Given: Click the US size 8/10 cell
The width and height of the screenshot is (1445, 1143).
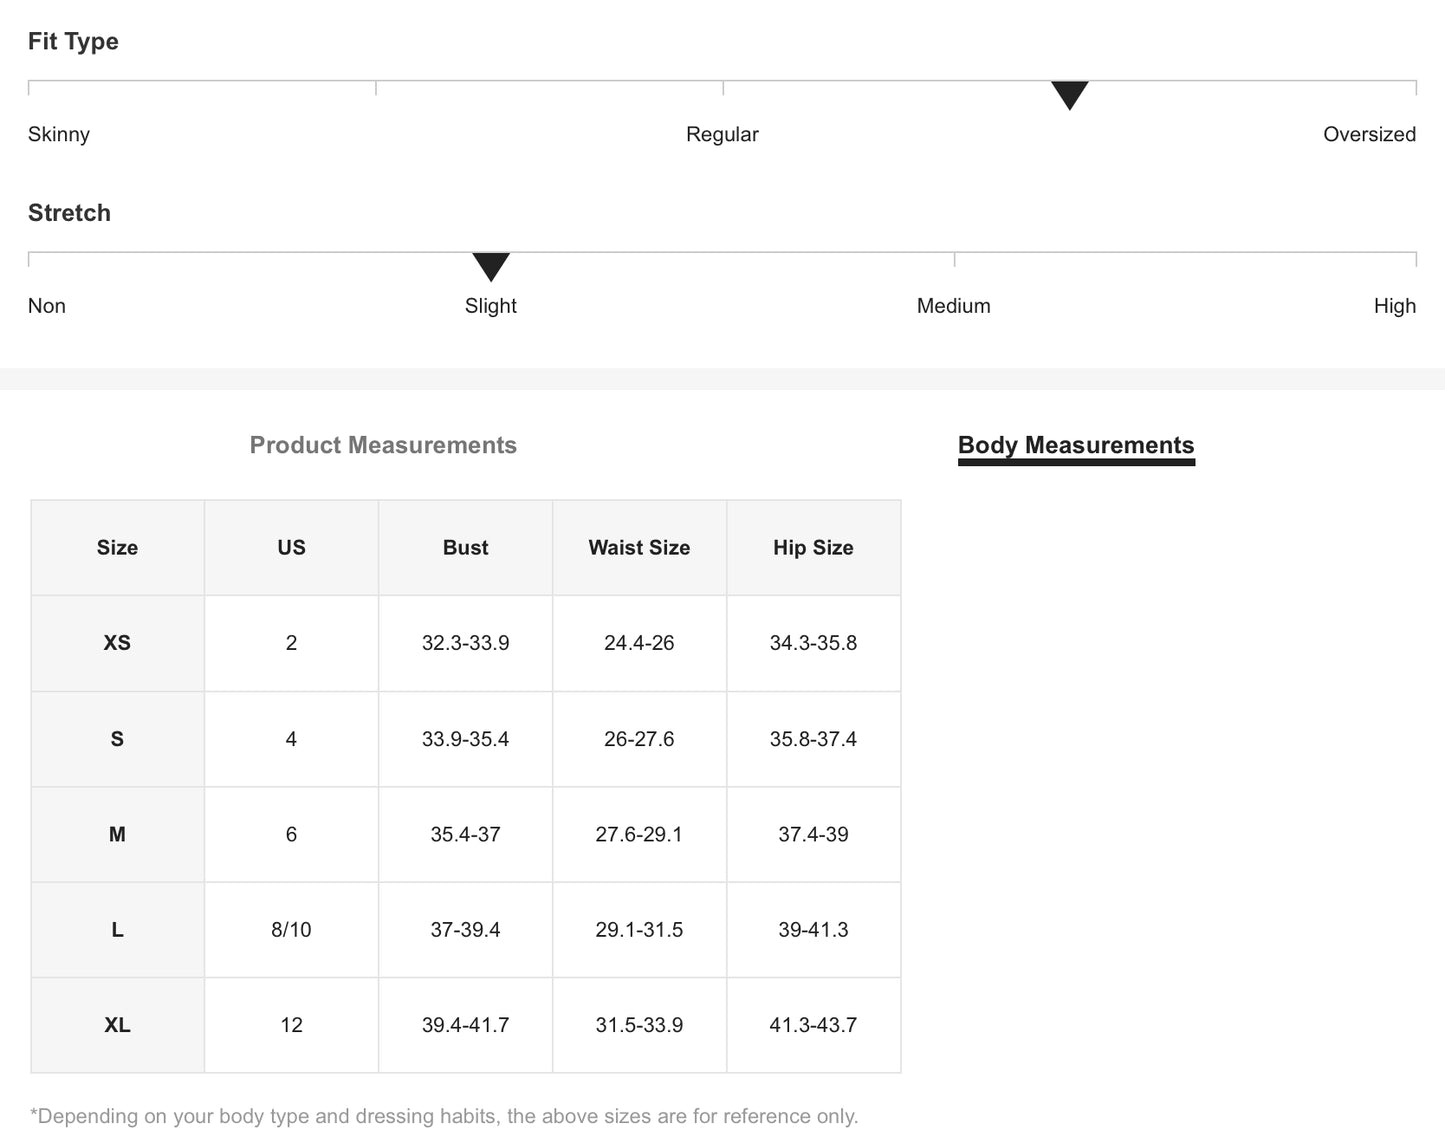Looking at the screenshot, I should tap(291, 930).
